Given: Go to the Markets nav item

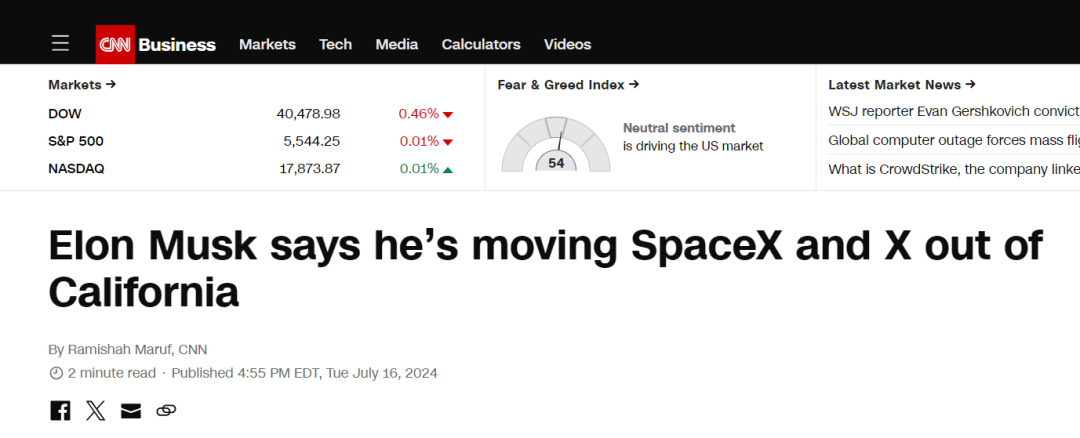Looking at the screenshot, I should pos(267,44).
